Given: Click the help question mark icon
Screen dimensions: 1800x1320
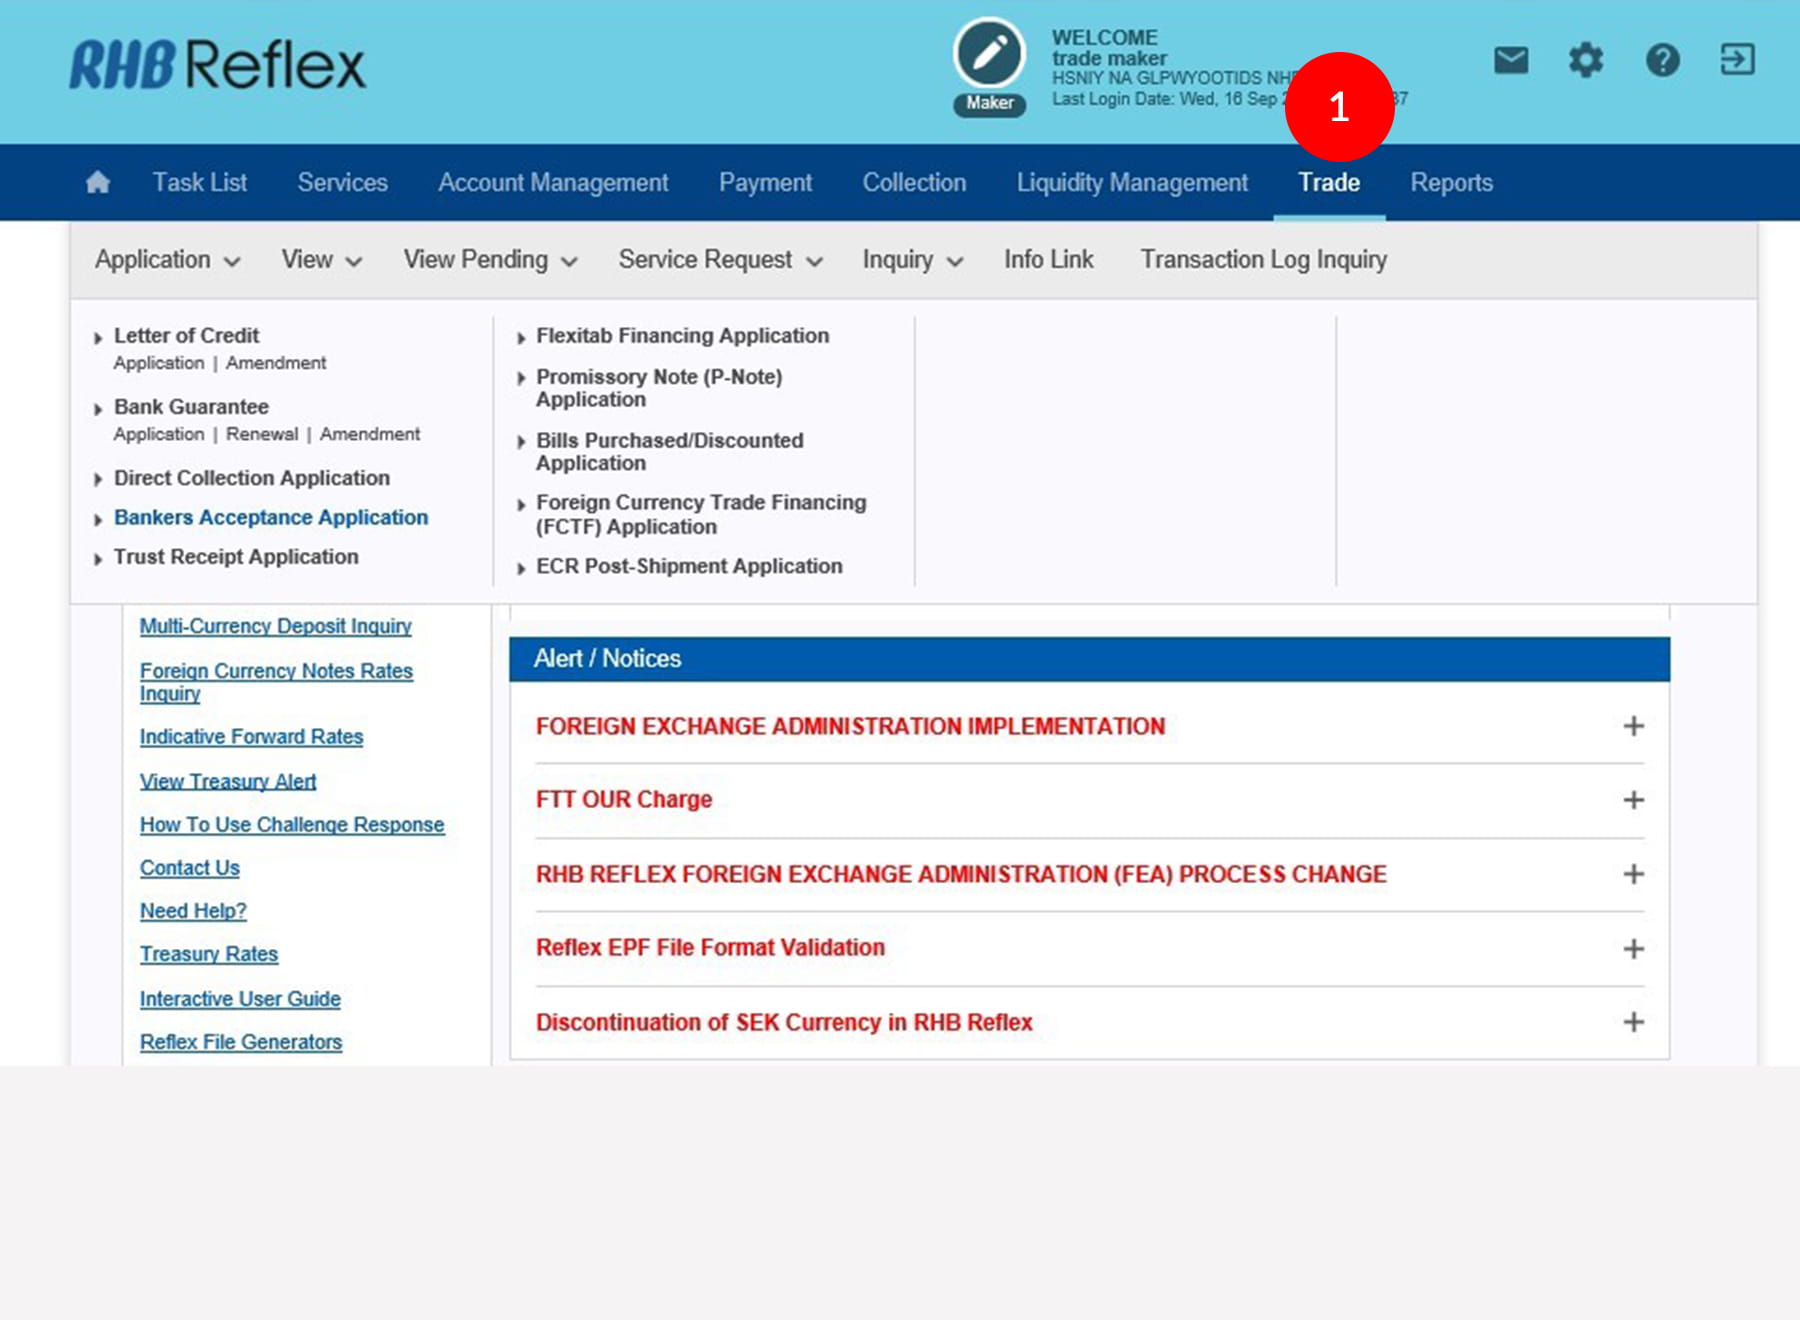Looking at the screenshot, I should 1662,60.
